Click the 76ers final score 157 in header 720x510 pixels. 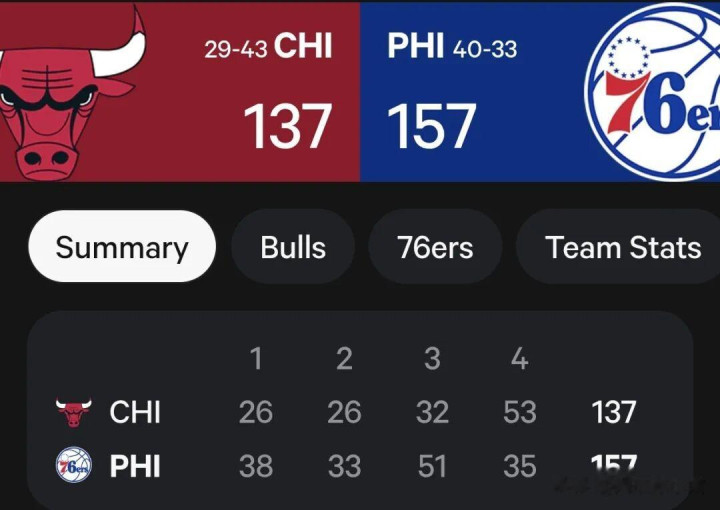click(x=431, y=127)
